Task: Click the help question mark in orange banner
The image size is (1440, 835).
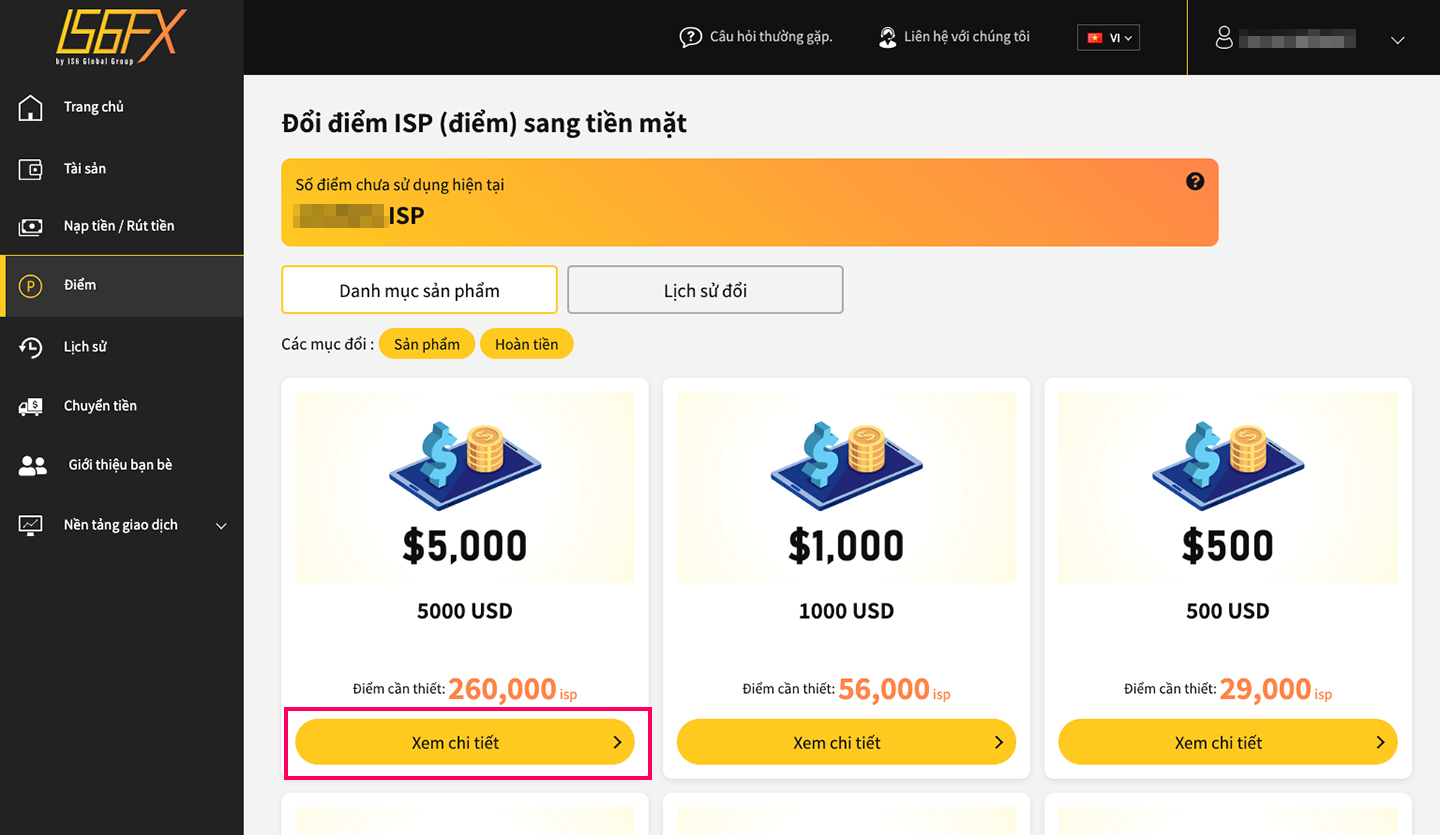Action: 1195,181
